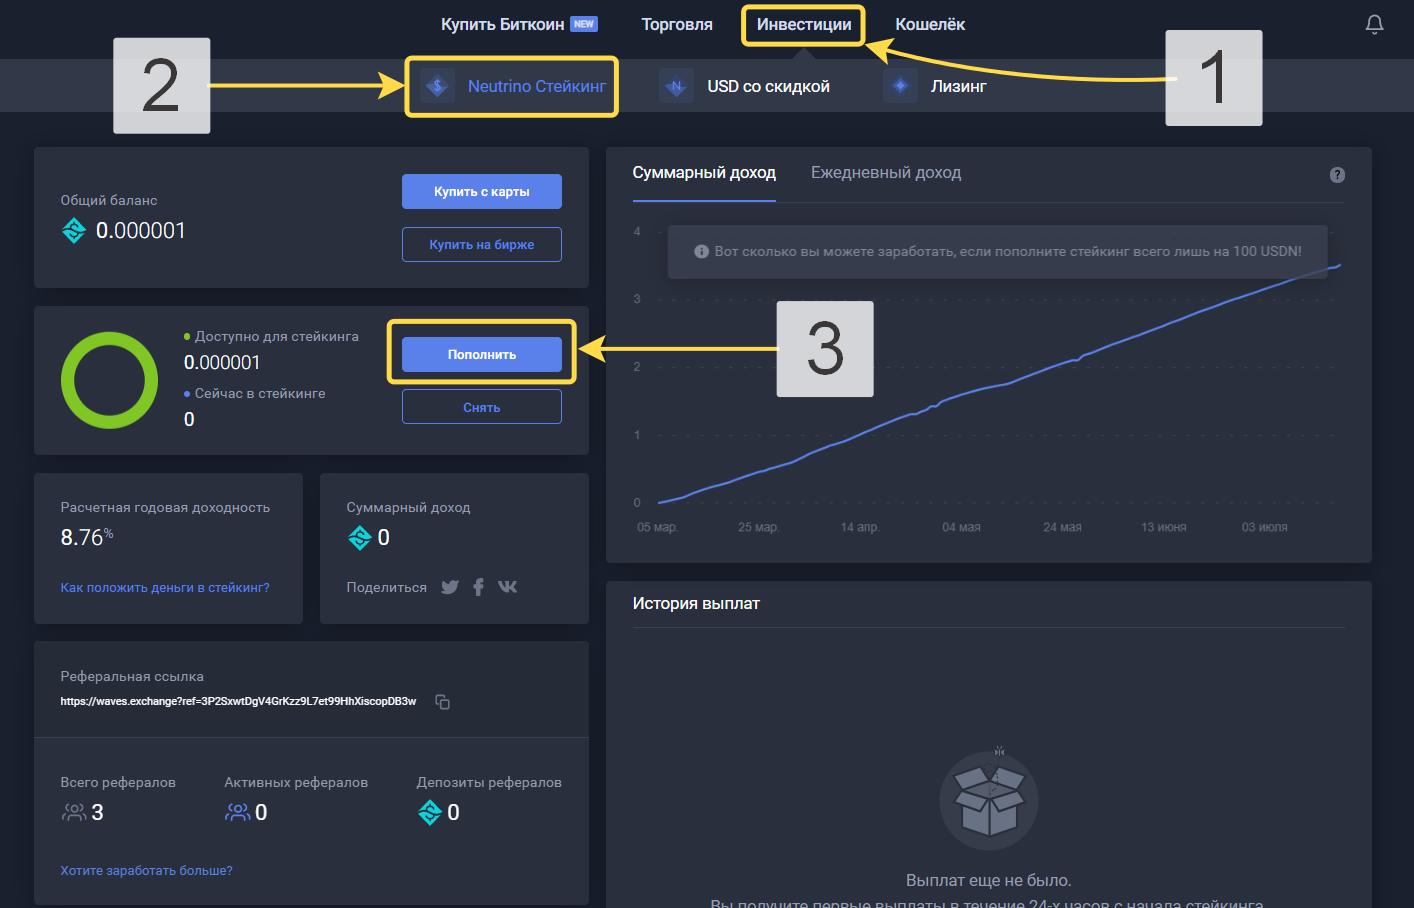1414x908 pixels.
Task: Click the Купить на бирже button
Action: [x=482, y=244]
